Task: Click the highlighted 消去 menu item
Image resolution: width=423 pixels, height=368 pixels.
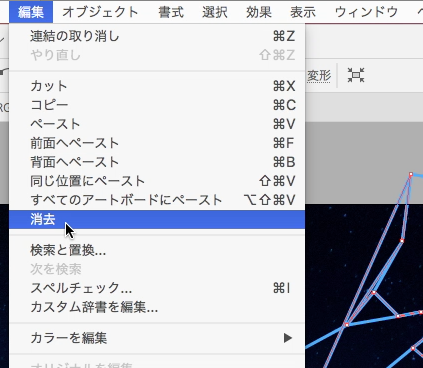Action: [157, 219]
